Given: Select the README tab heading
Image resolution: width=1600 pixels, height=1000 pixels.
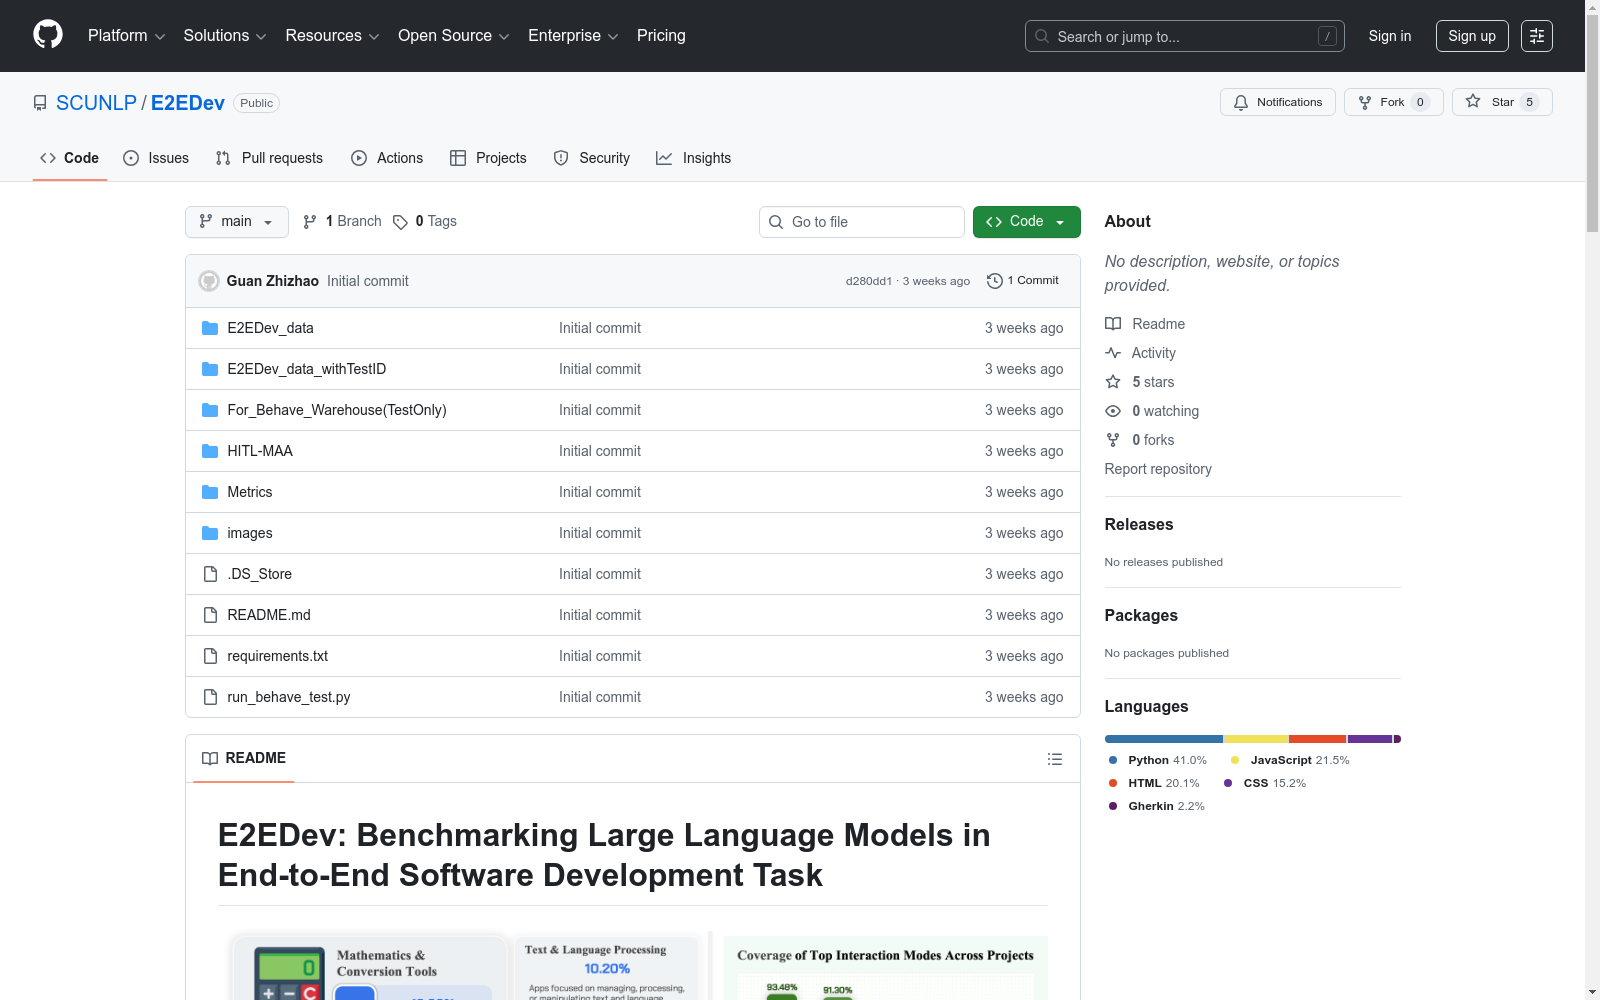Looking at the screenshot, I should pyautogui.click(x=244, y=759).
